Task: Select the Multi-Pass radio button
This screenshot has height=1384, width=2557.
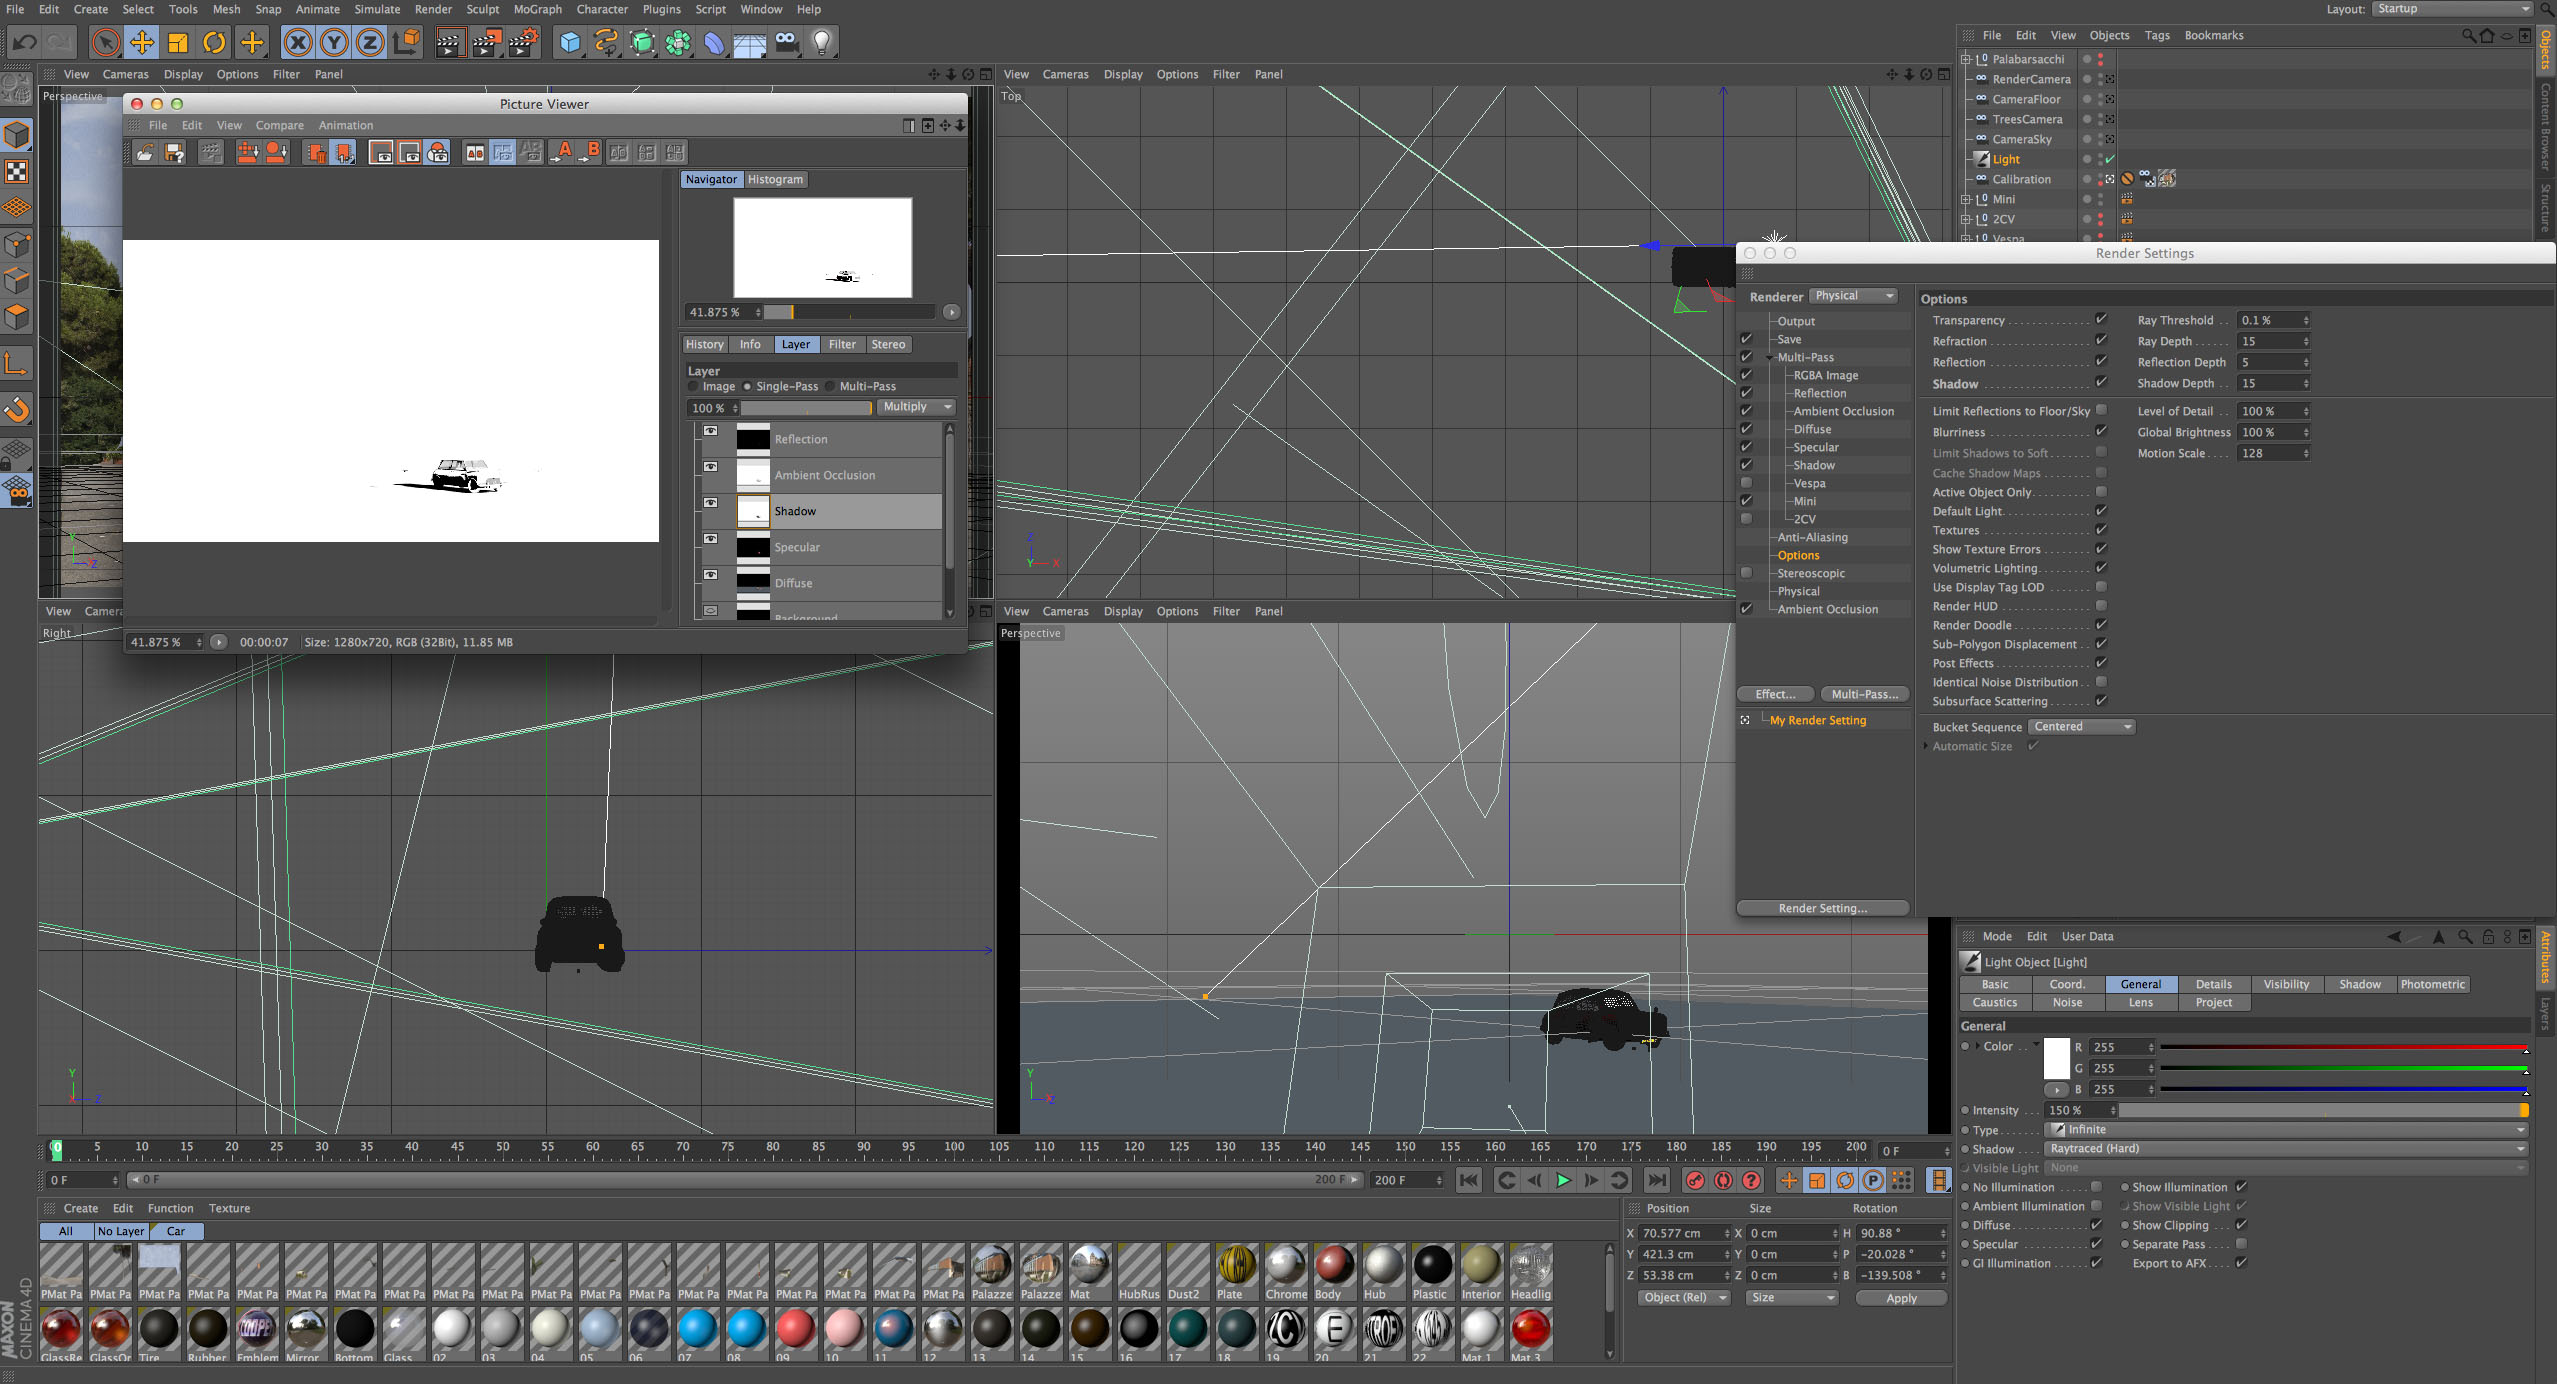Action: (x=830, y=386)
